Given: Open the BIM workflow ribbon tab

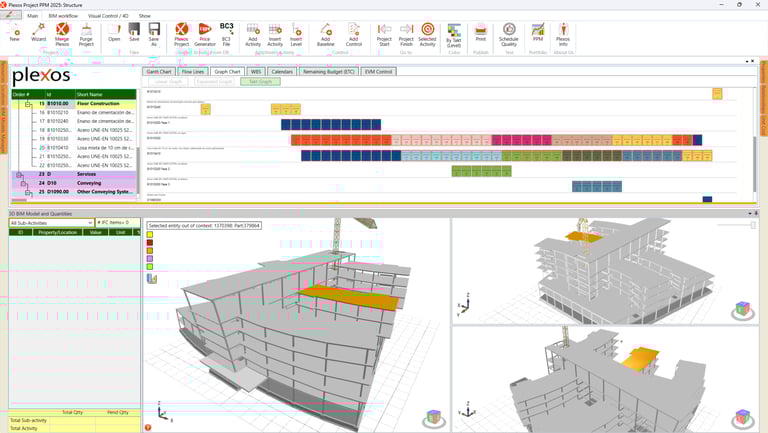Looking at the screenshot, I should click(63, 16).
